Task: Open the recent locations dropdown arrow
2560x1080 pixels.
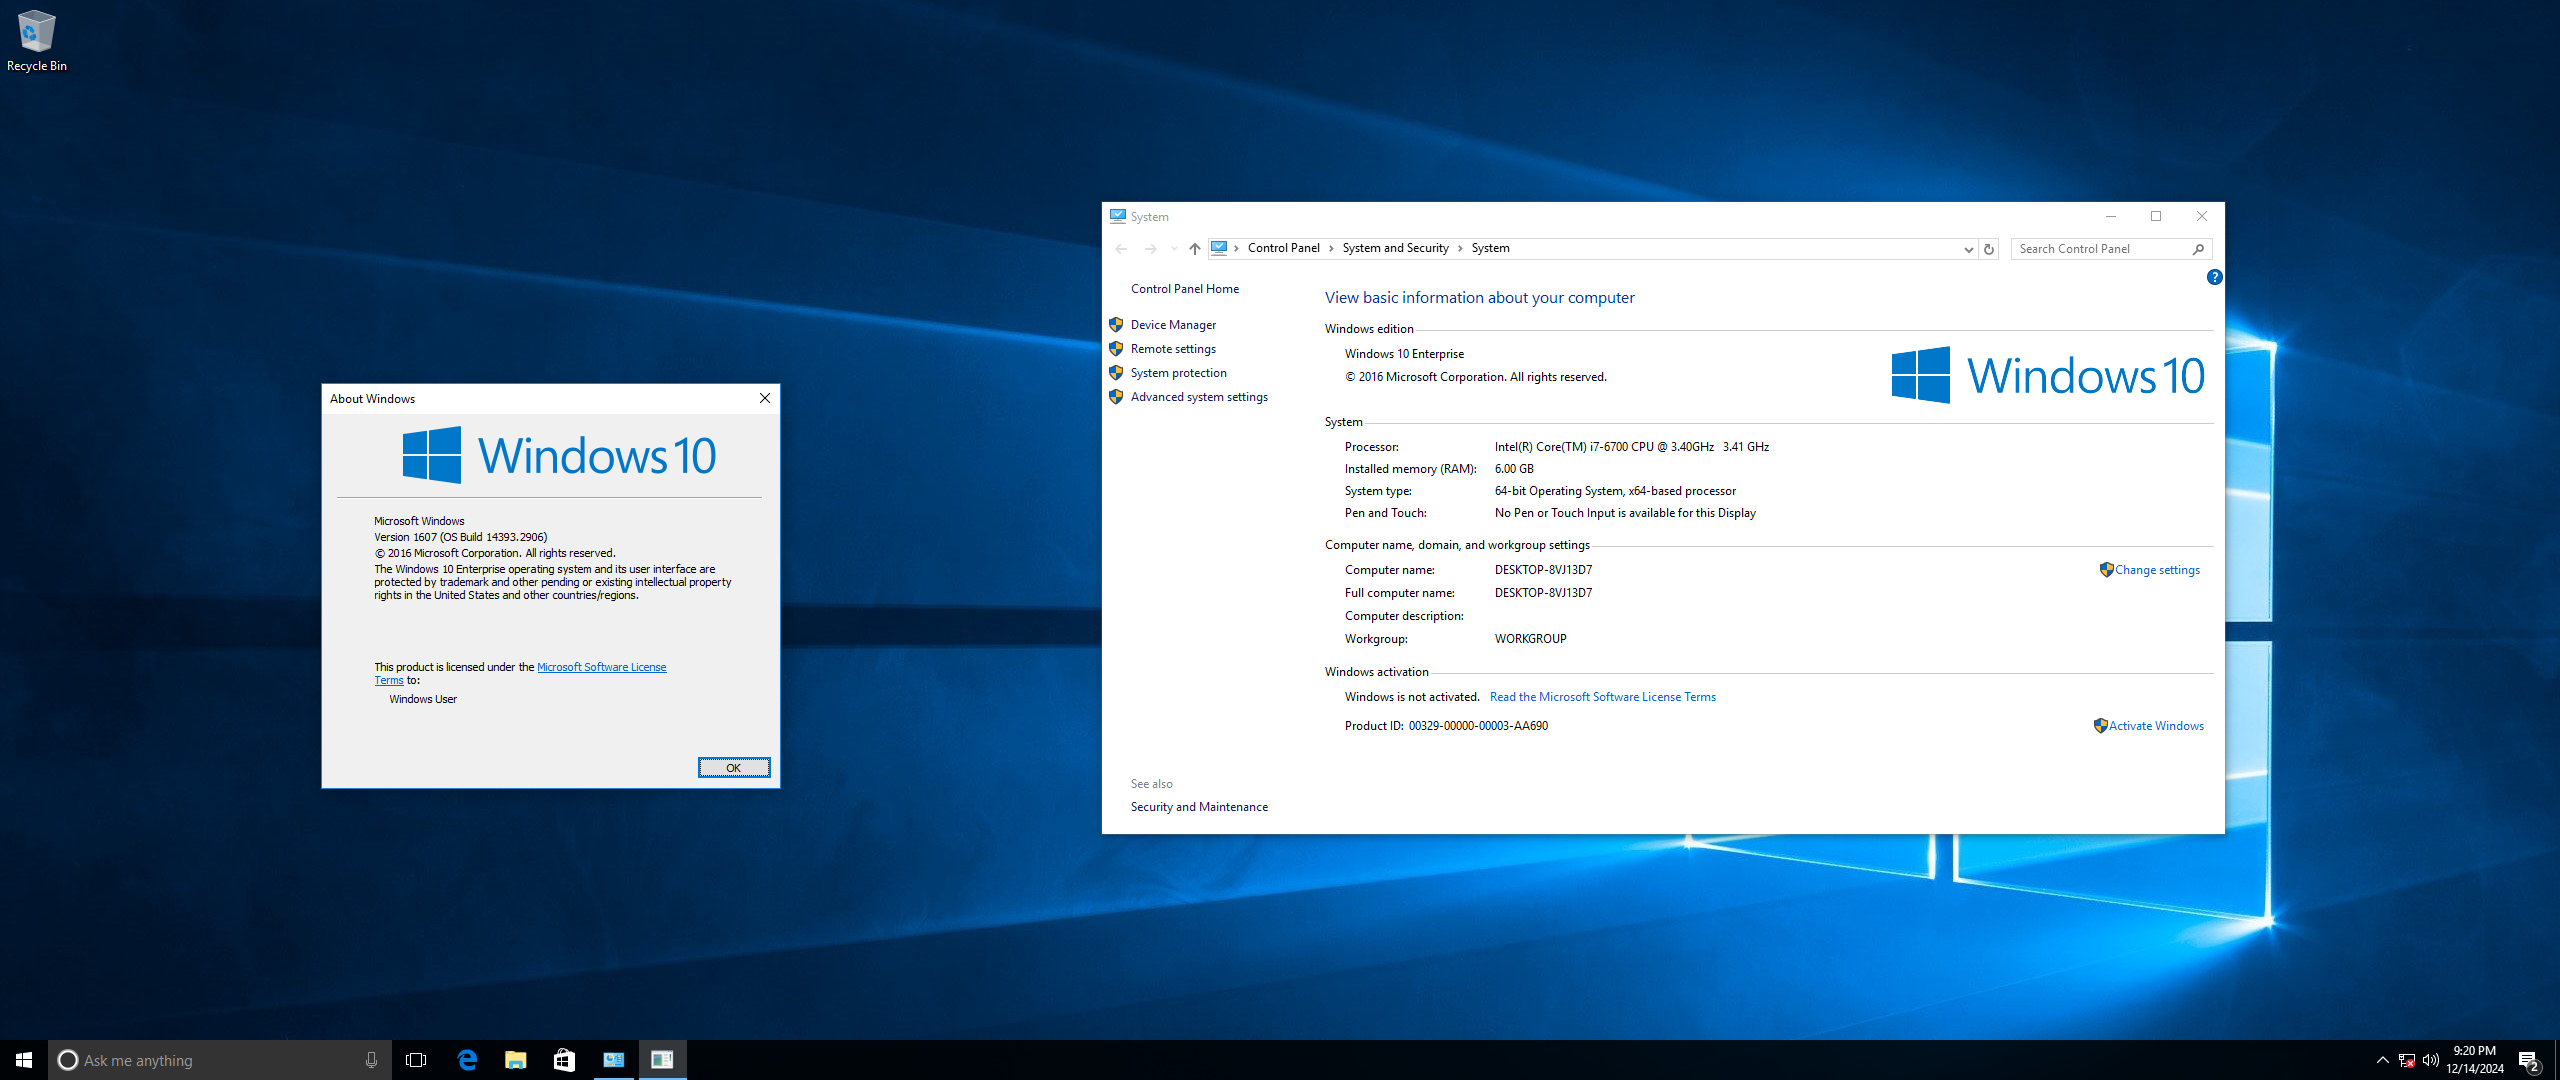Action: click(1173, 249)
